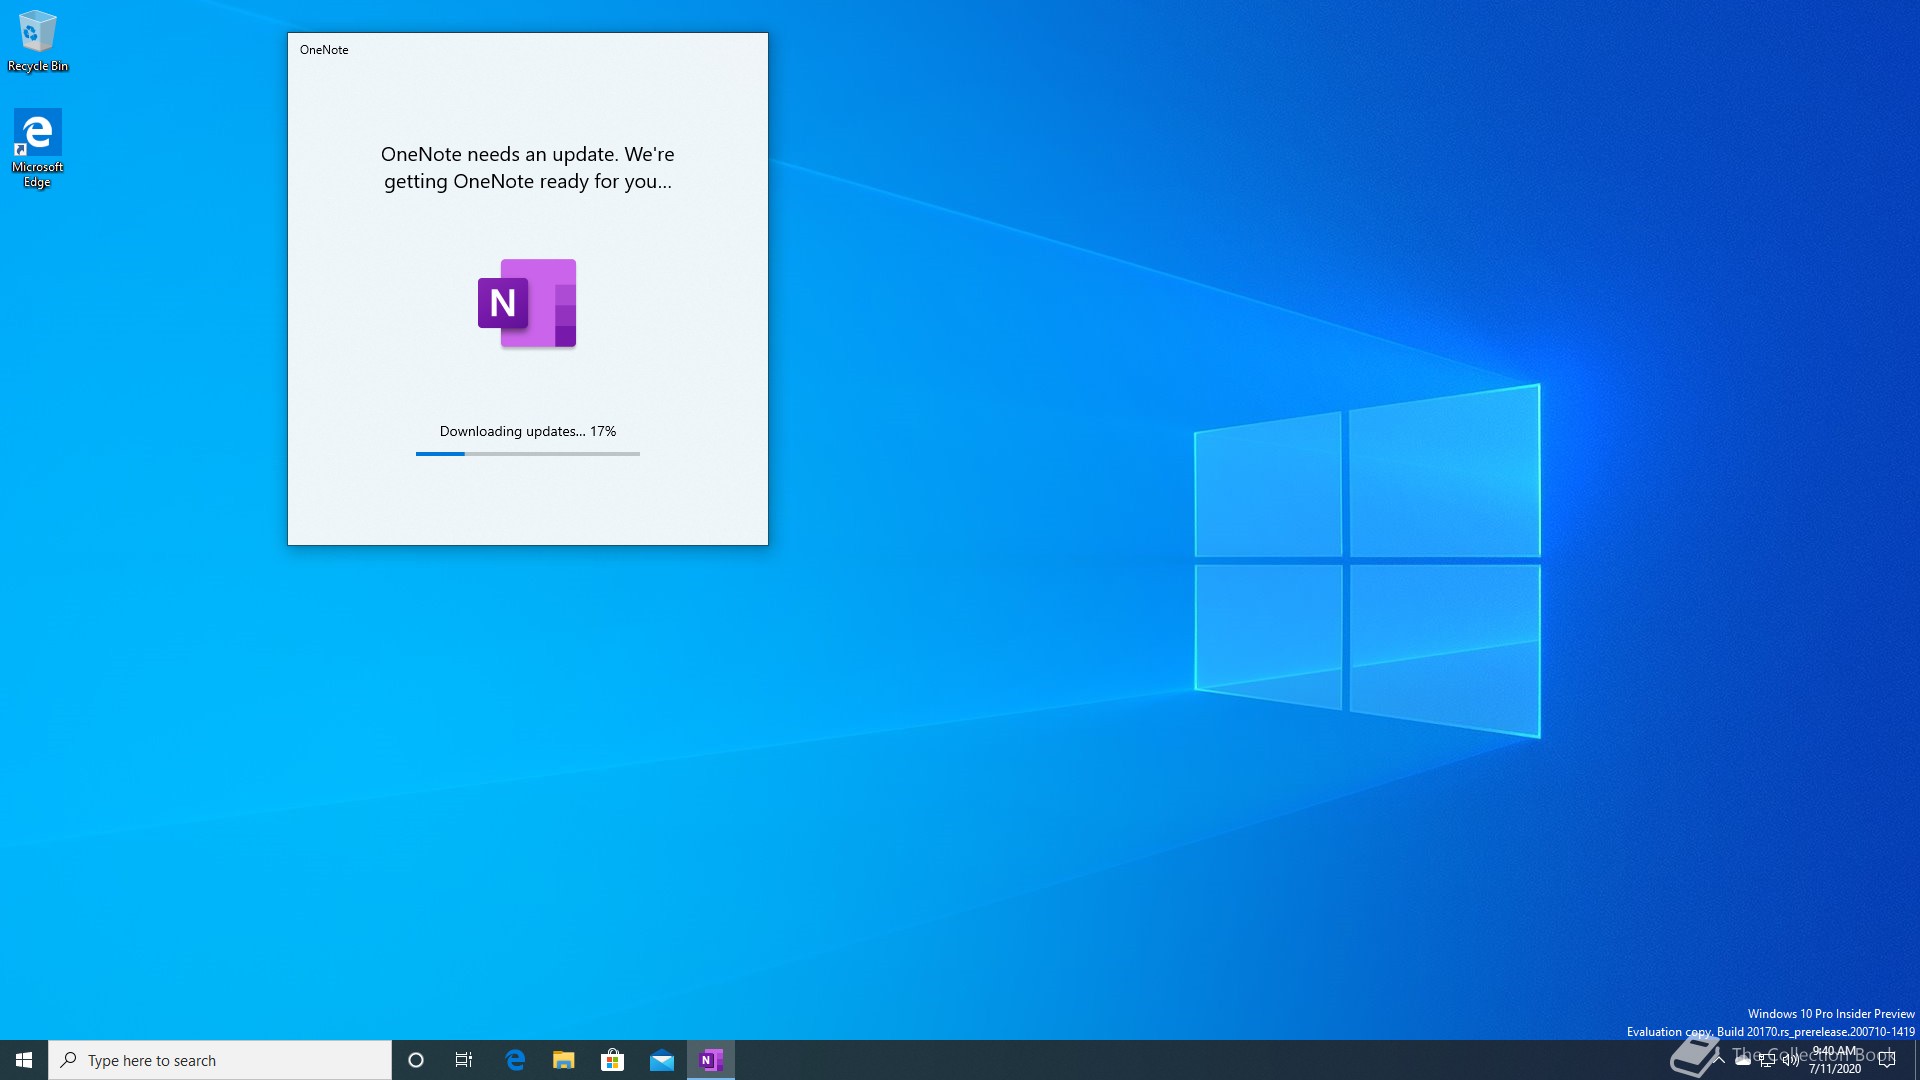Click the OneNote logo in the update window

(x=527, y=303)
